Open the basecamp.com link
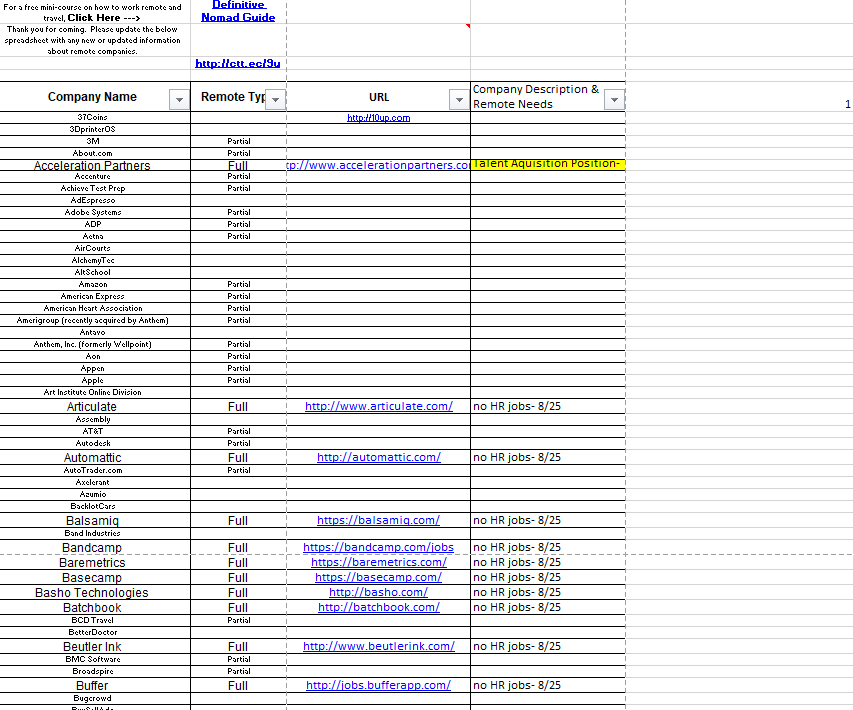The height and width of the screenshot is (710, 854). 379,577
